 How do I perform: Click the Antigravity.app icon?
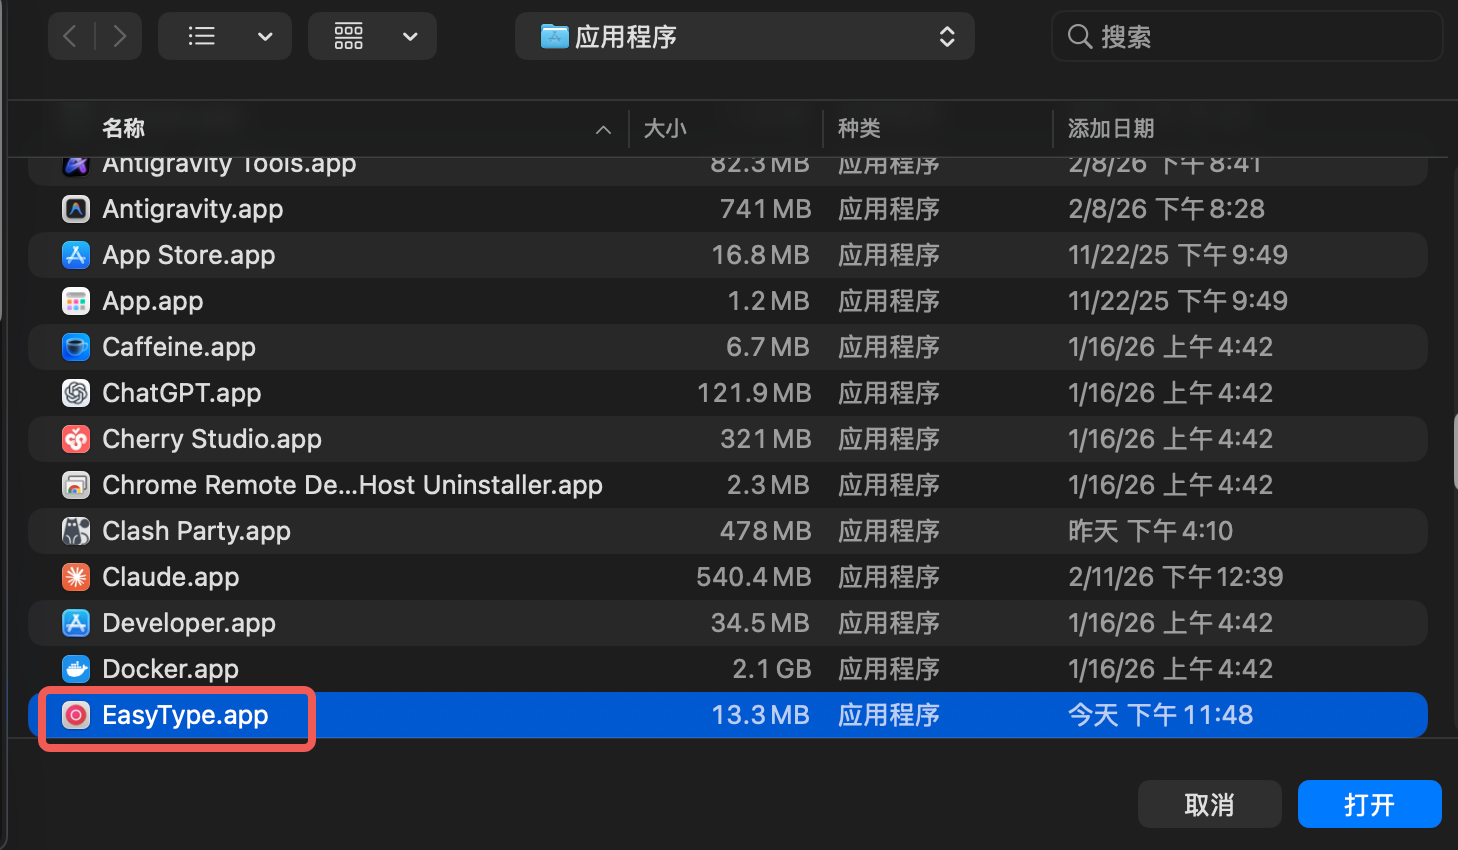pos(76,209)
